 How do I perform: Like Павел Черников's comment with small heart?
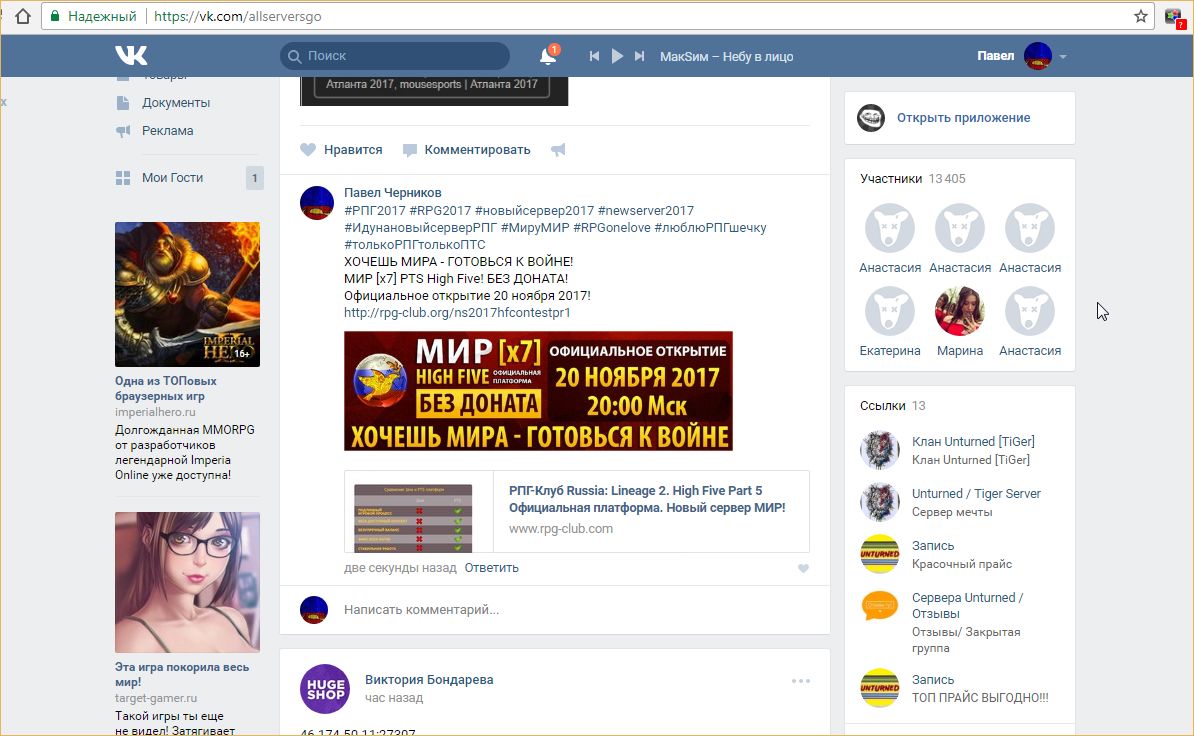tap(802, 569)
